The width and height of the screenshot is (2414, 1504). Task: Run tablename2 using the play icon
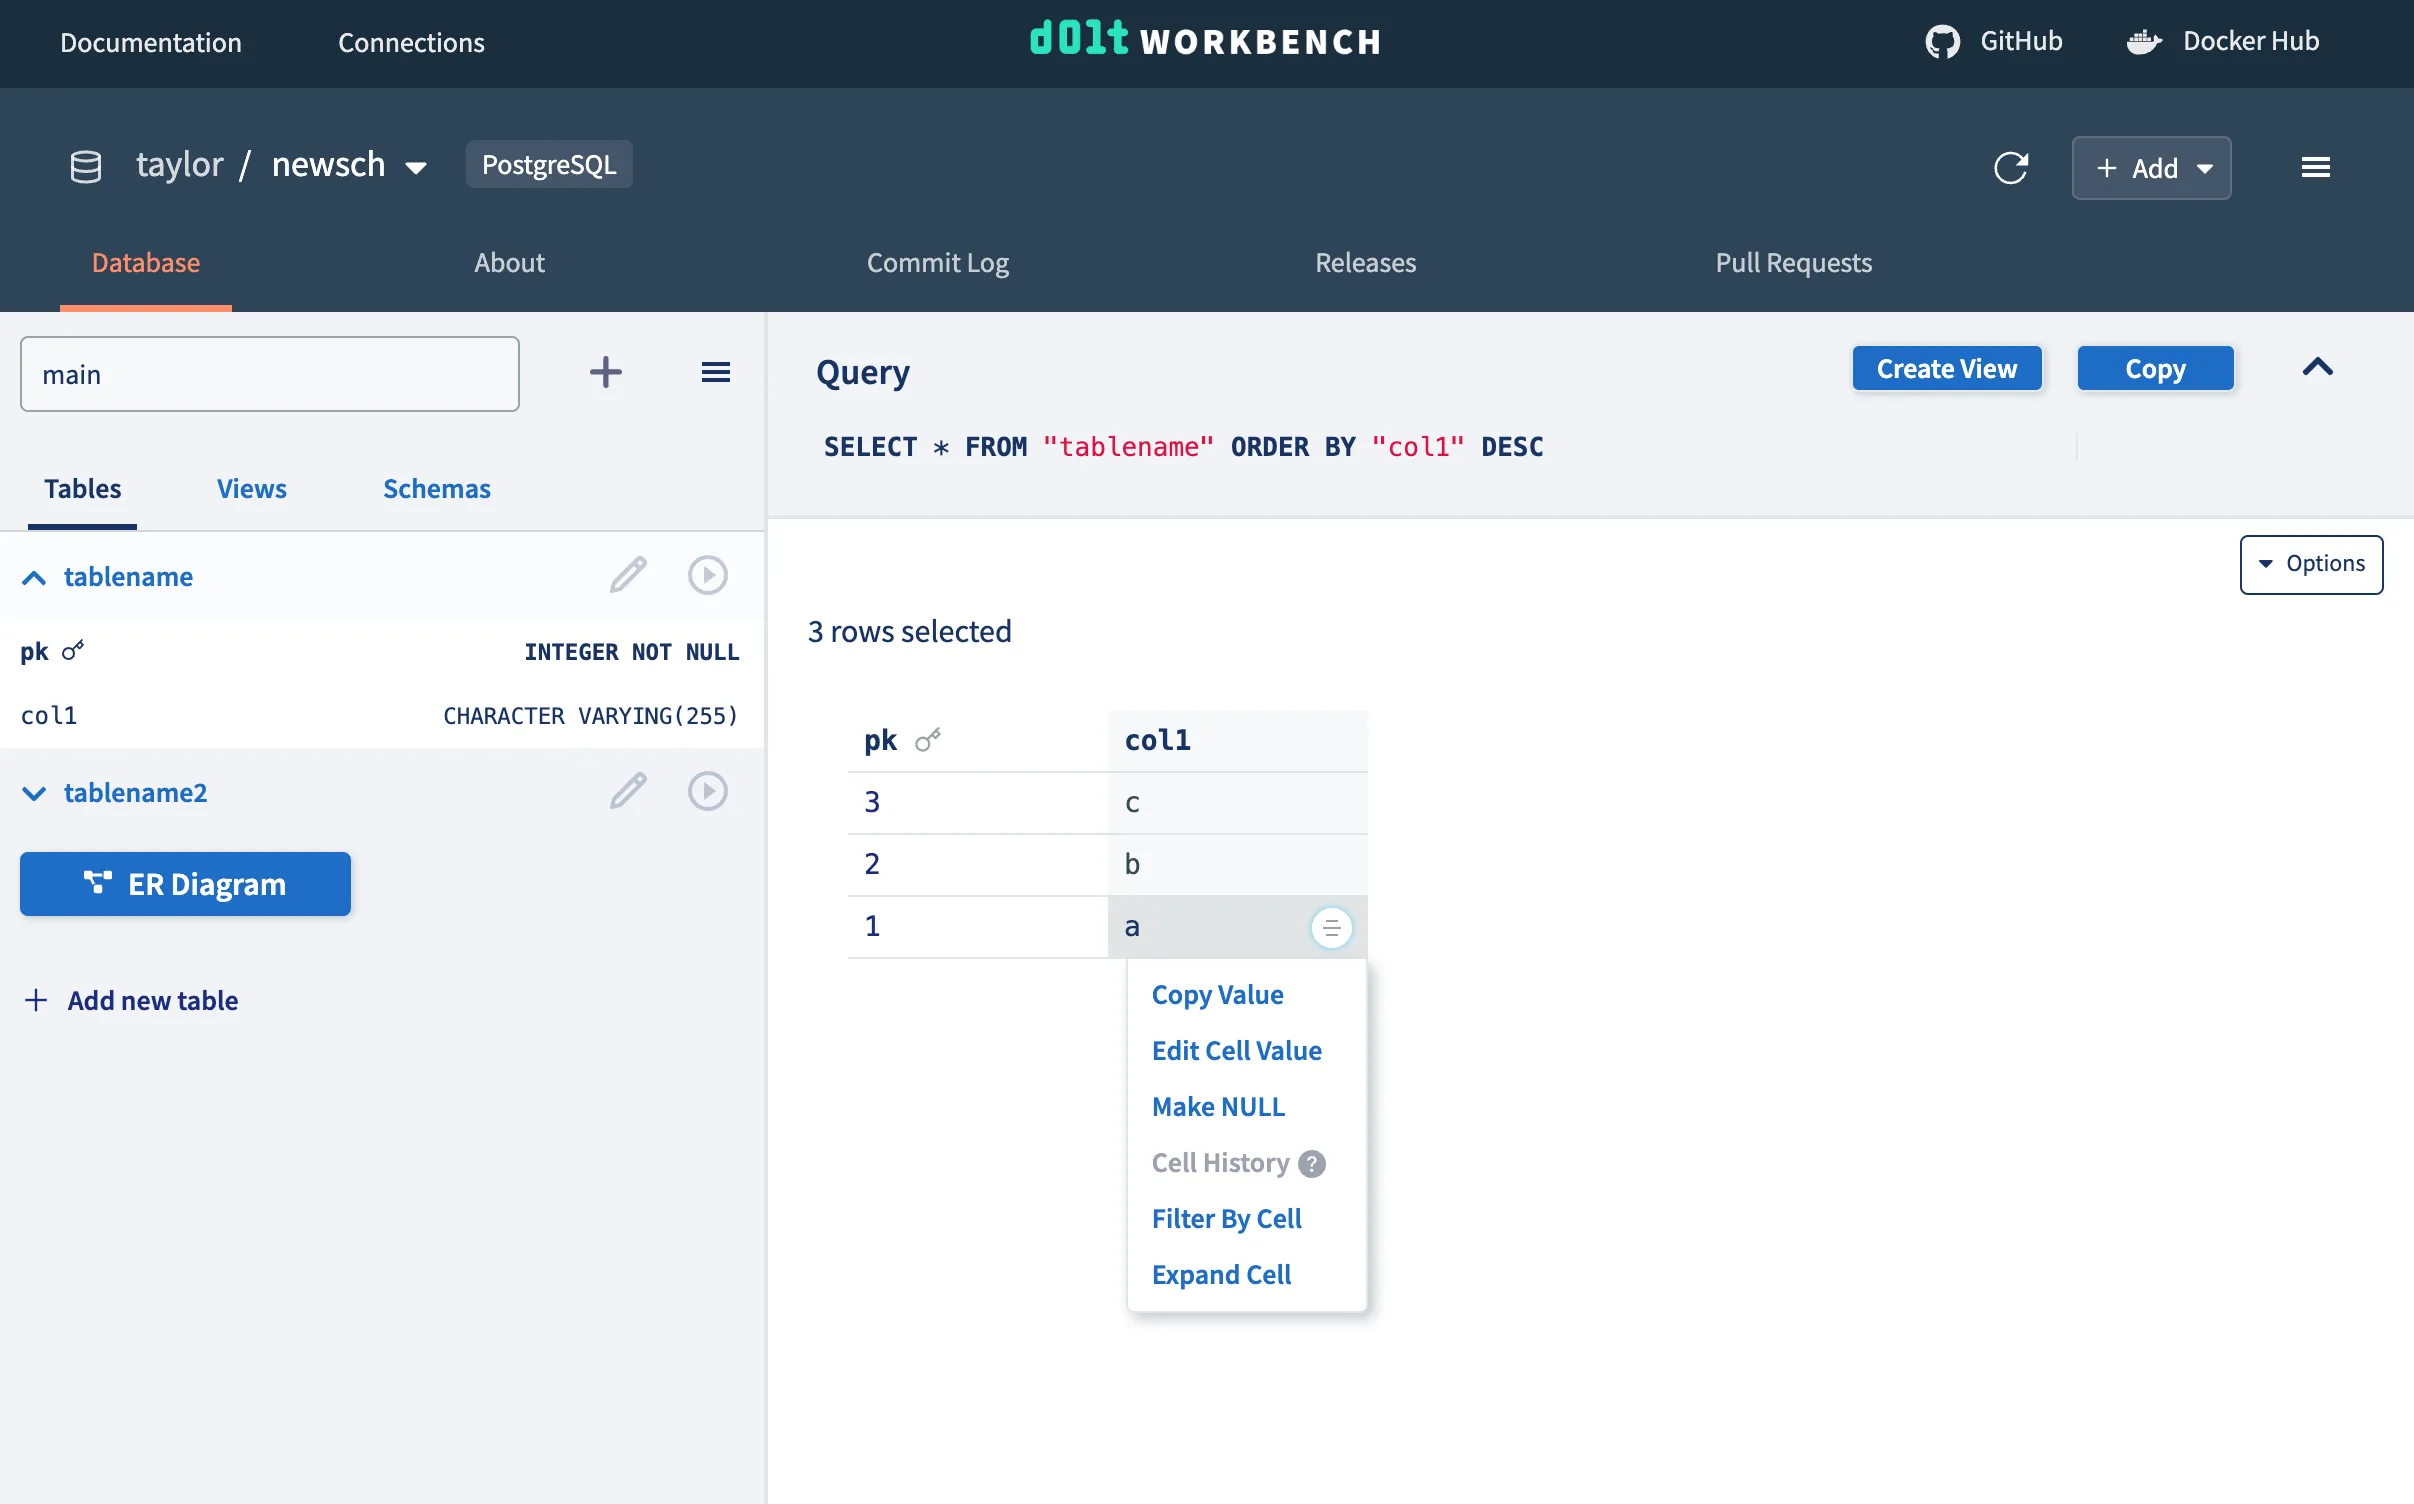tap(708, 790)
